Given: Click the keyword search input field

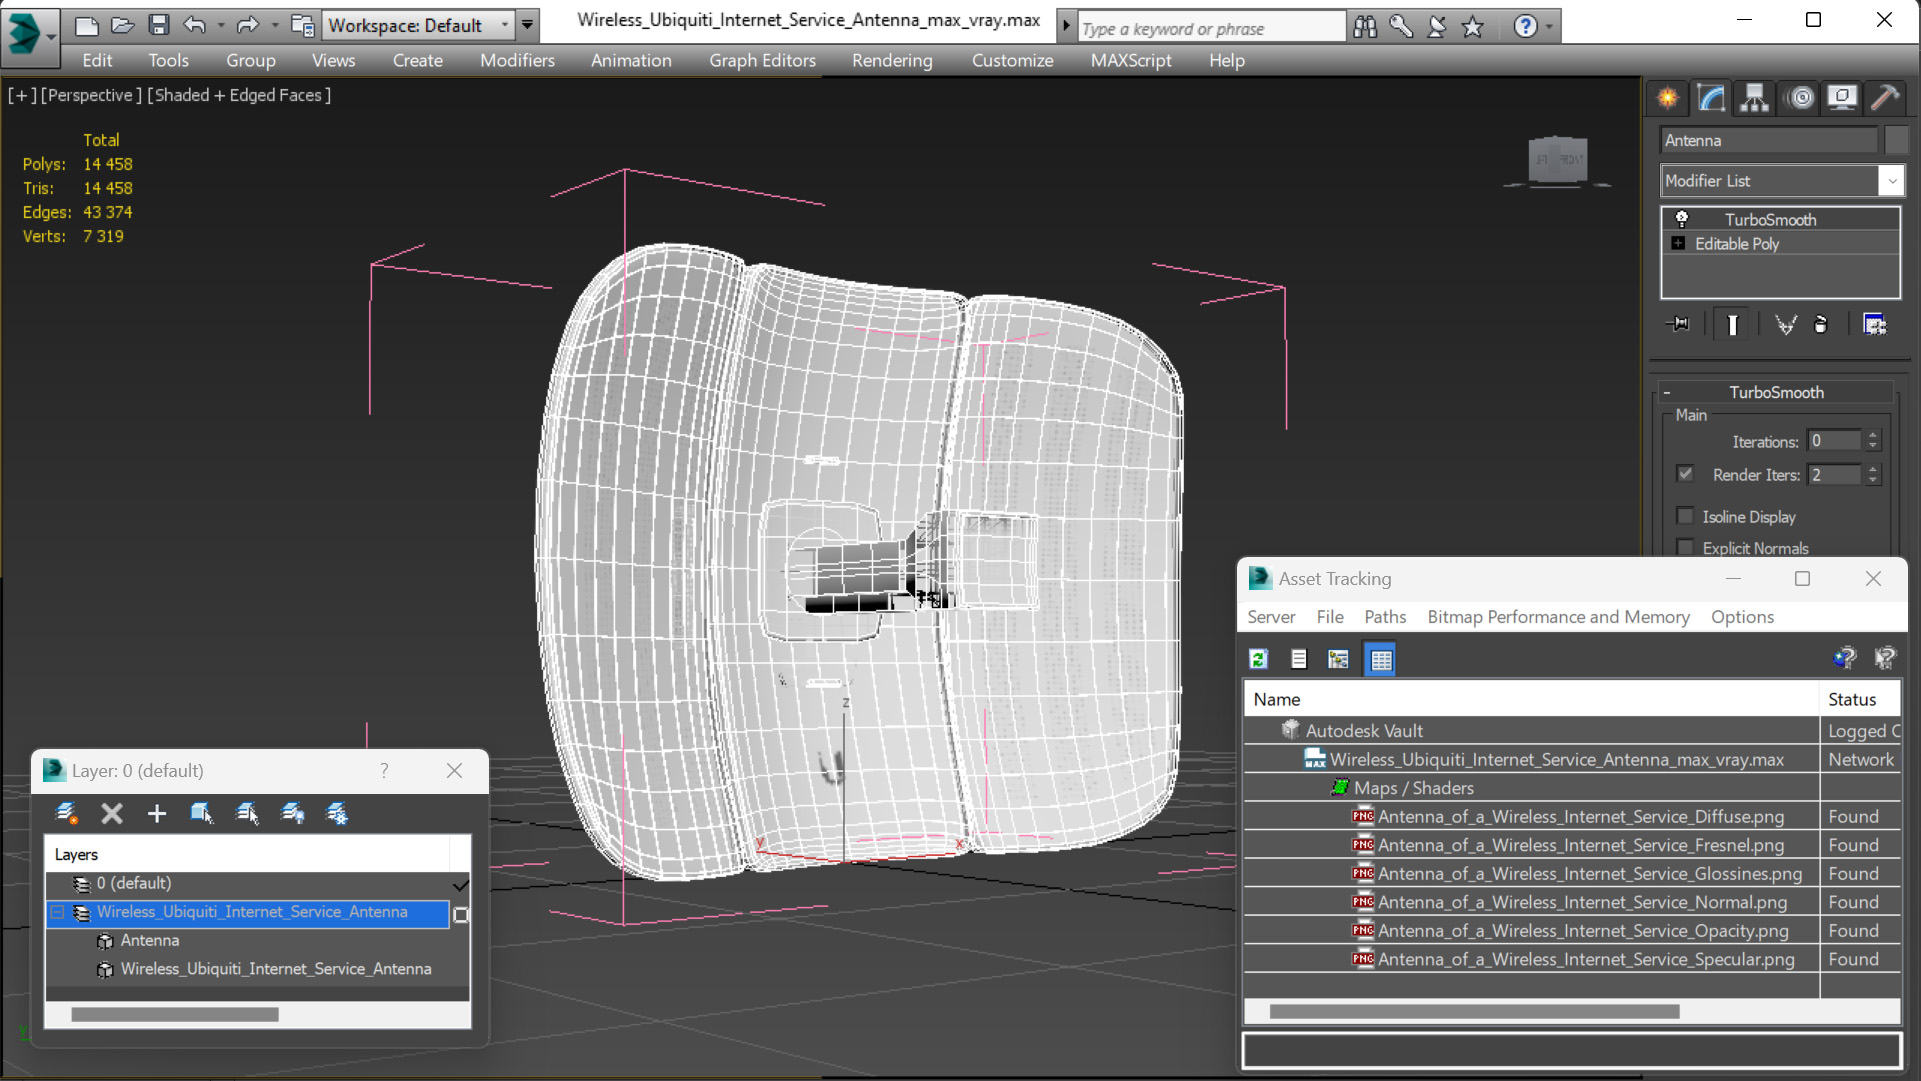Looking at the screenshot, I should (x=1210, y=29).
